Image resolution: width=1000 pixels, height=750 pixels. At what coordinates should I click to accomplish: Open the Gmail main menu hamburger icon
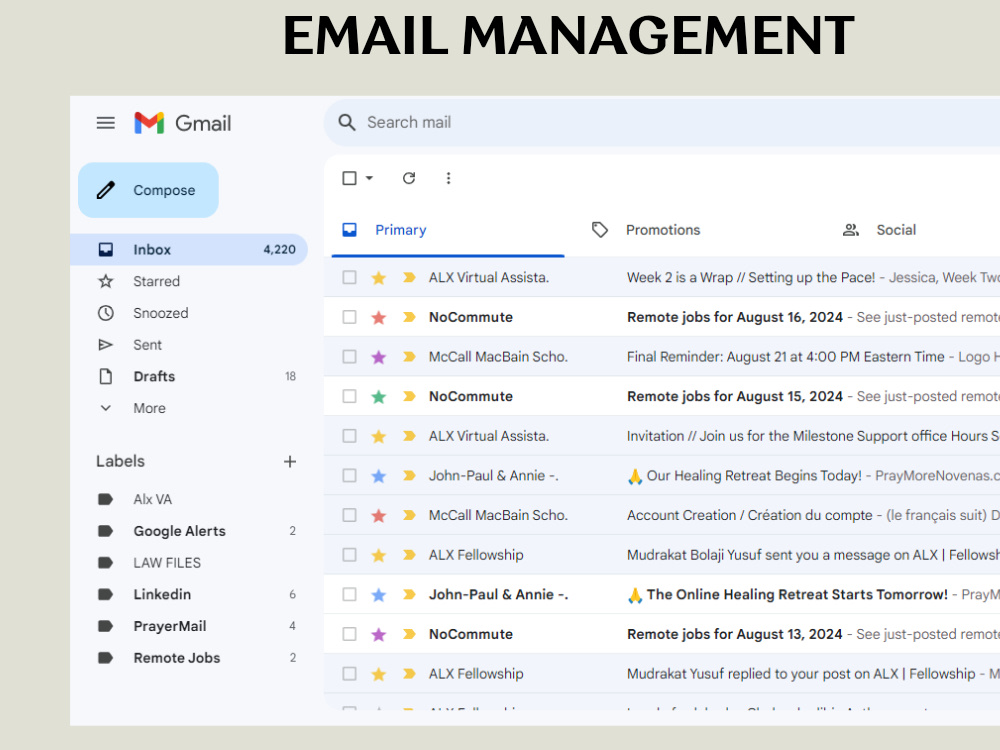pos(106,122)
